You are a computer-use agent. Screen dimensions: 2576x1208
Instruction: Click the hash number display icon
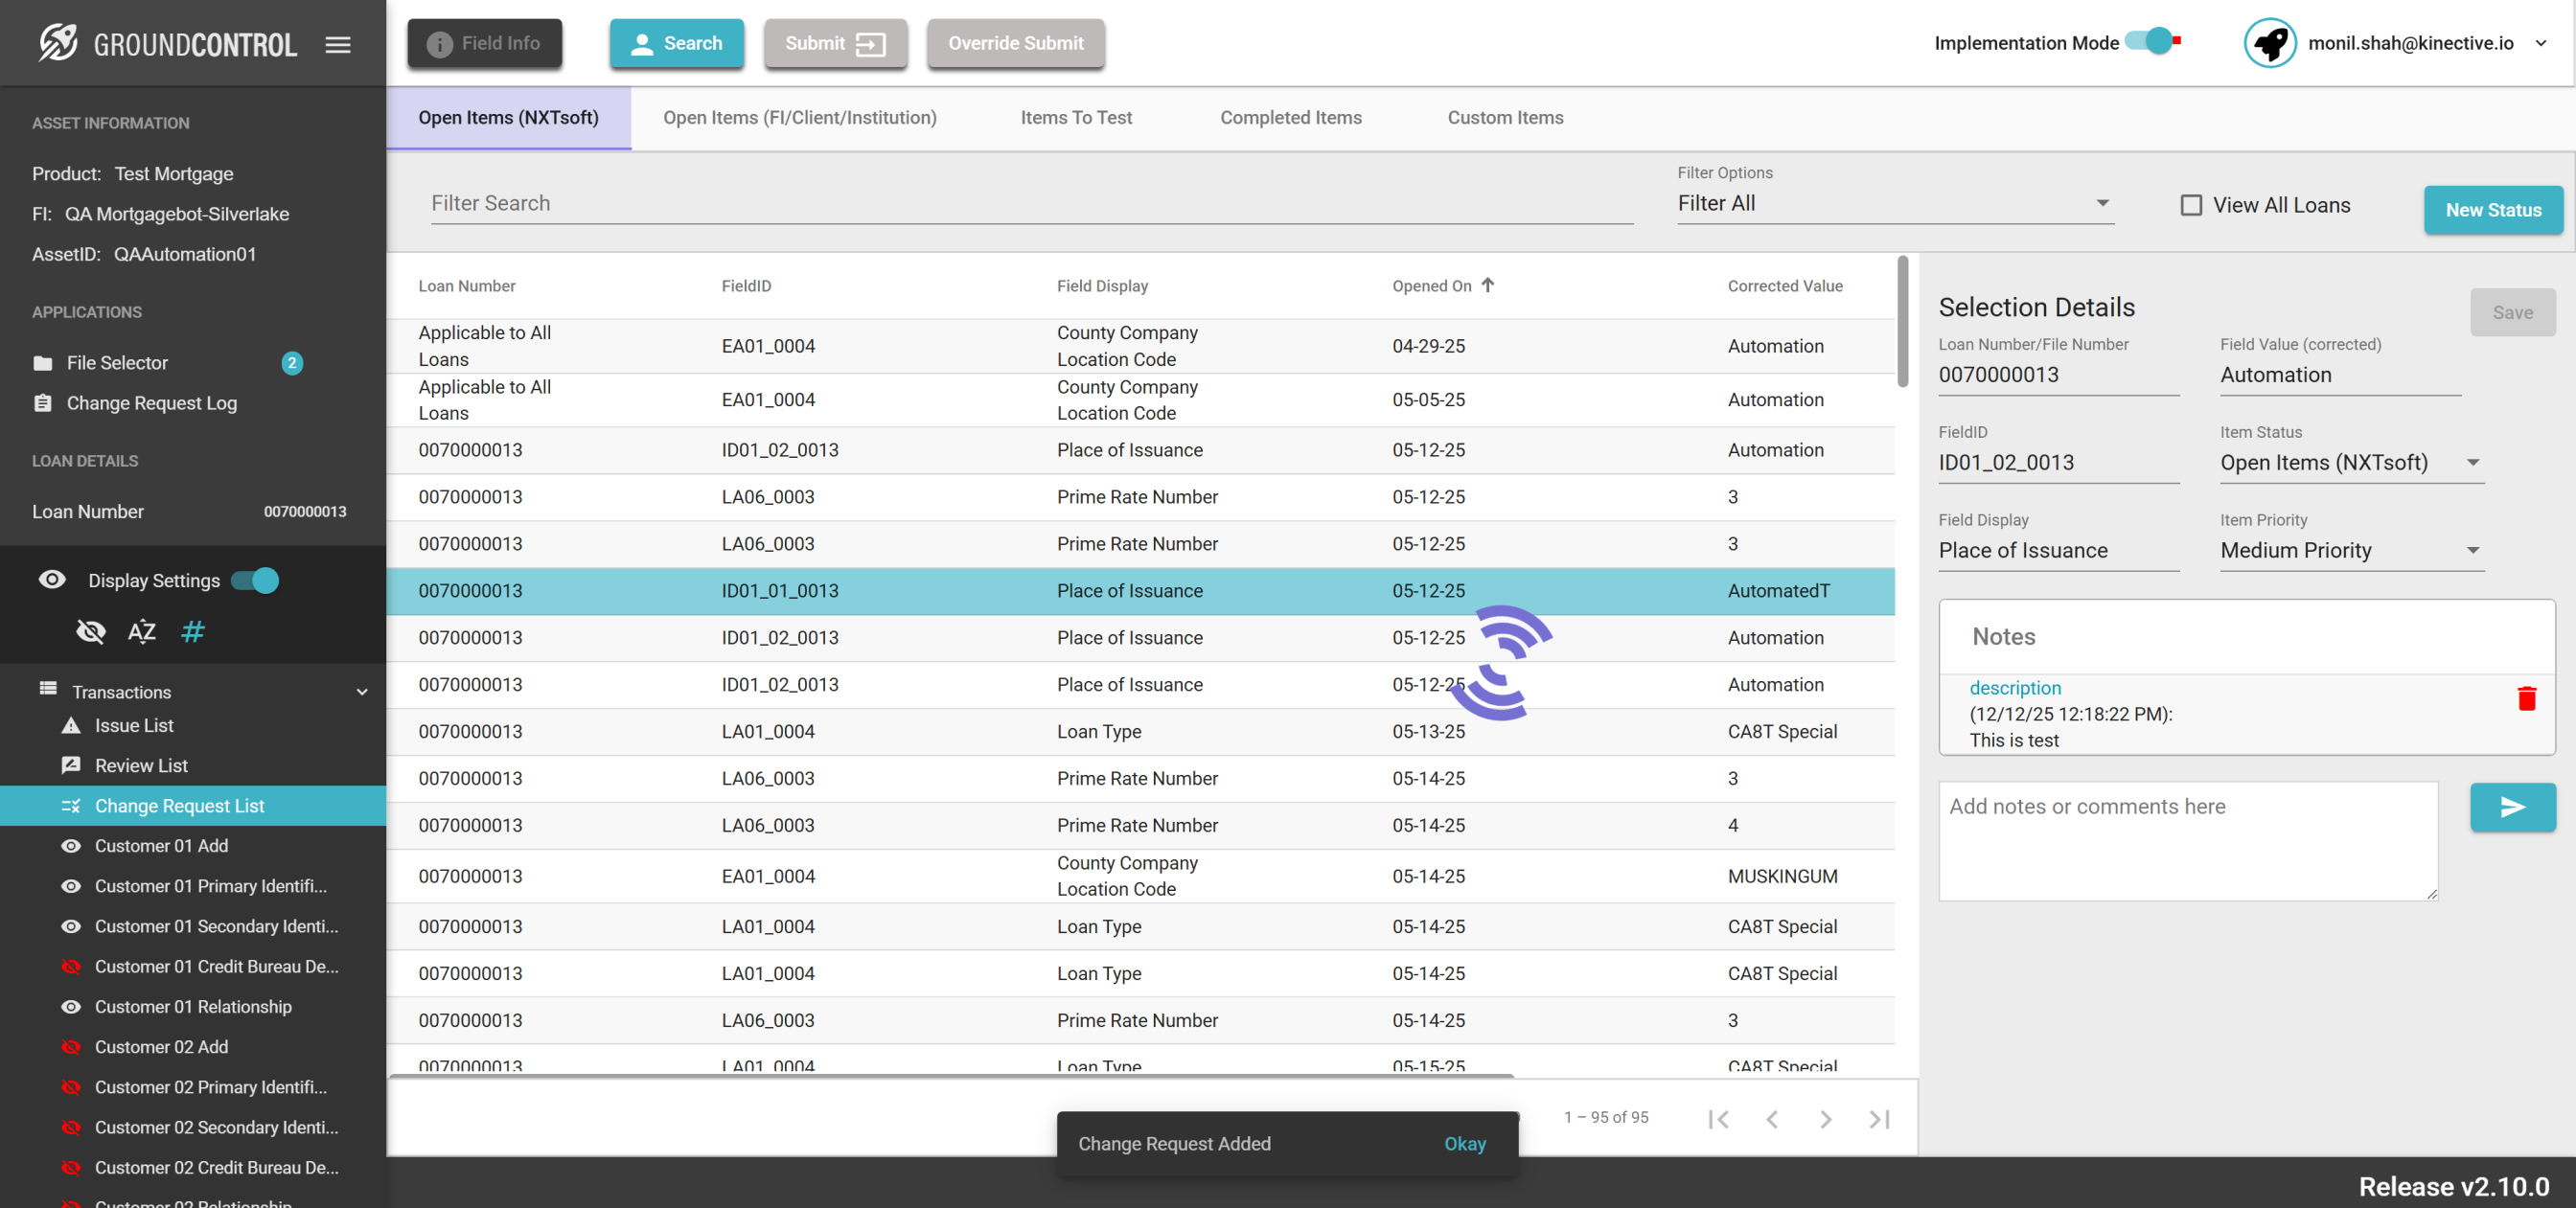click(193, 631)
